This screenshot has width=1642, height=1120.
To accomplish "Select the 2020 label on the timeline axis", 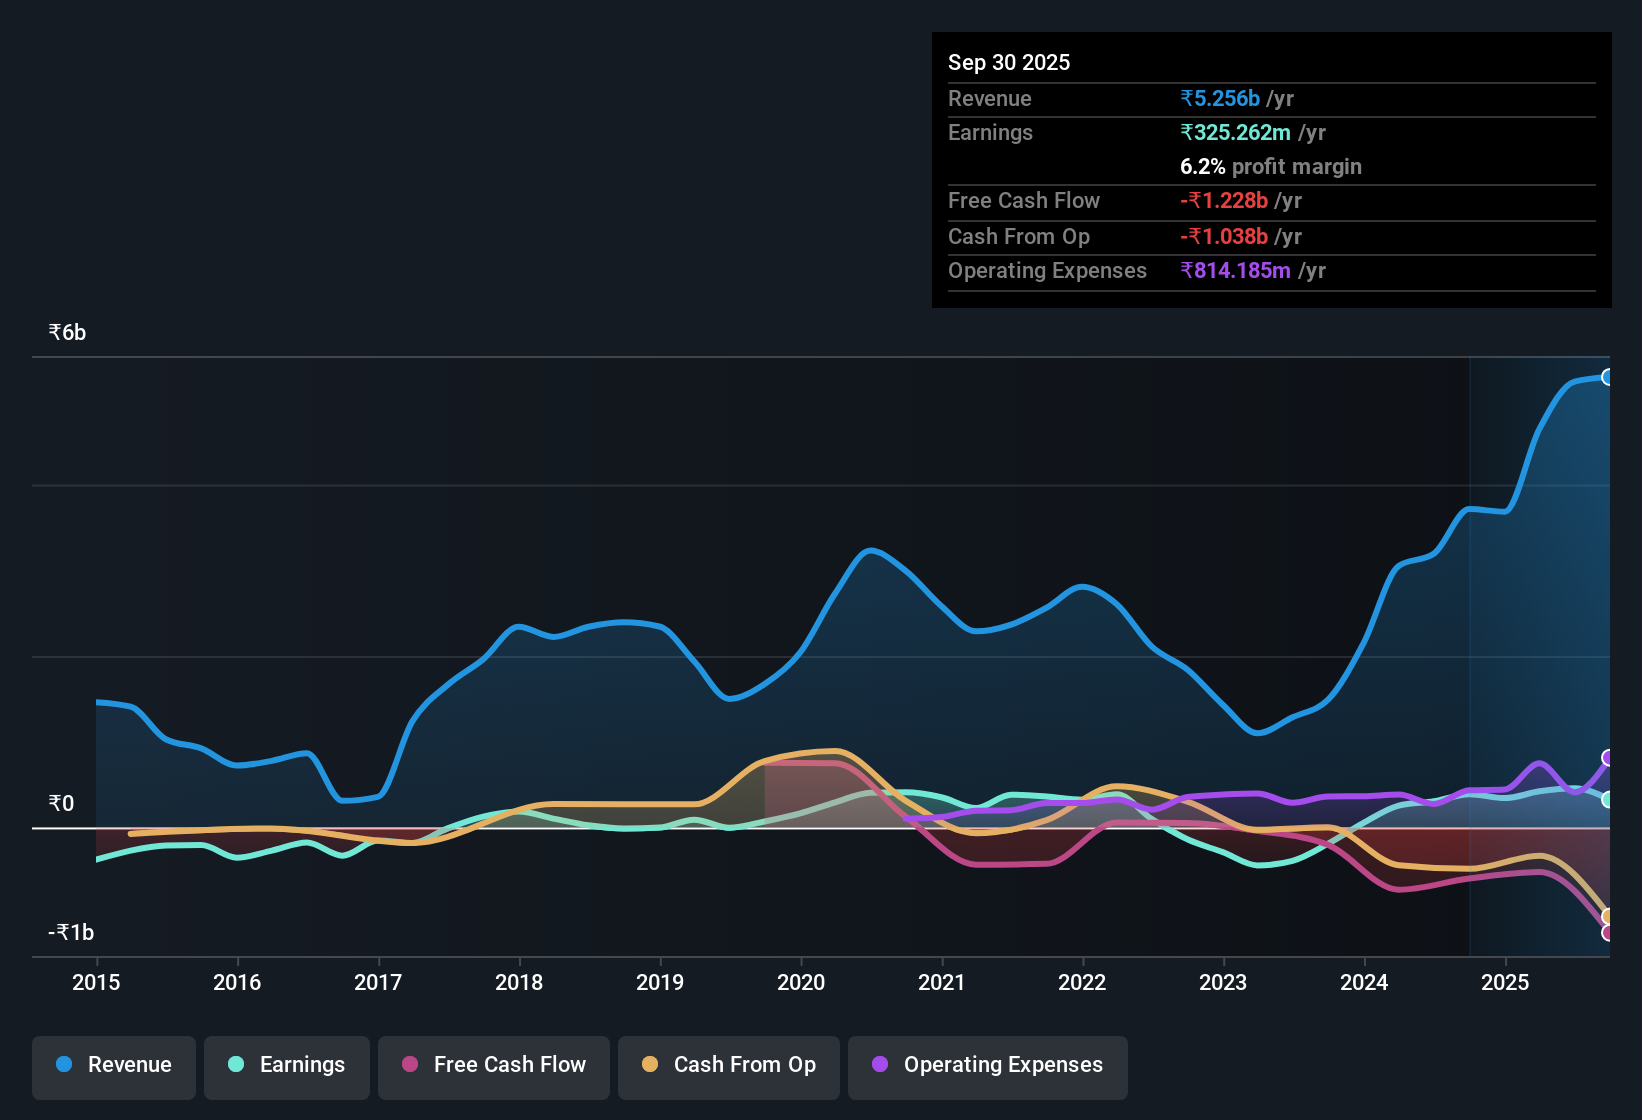I will (x=800, y=983).
